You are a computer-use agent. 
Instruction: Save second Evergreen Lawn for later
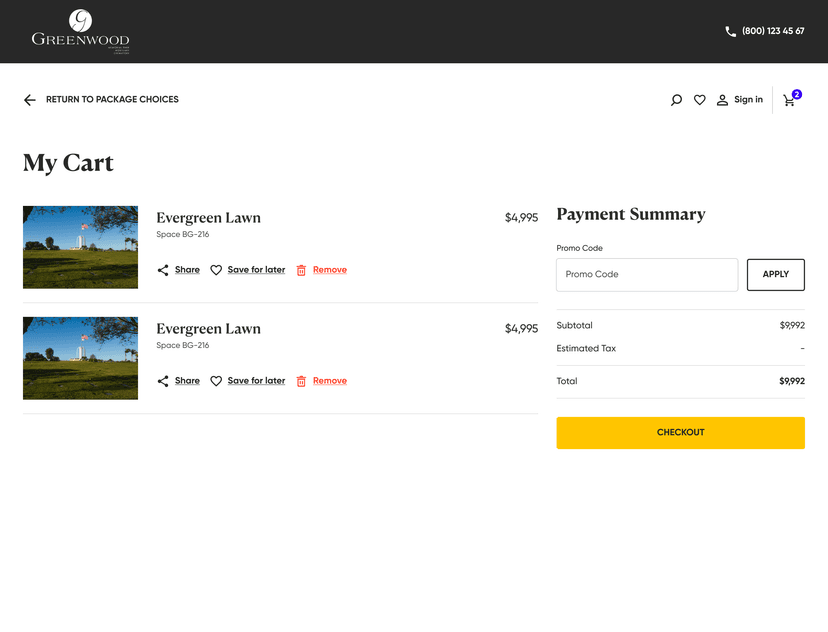tap(256, 381)
